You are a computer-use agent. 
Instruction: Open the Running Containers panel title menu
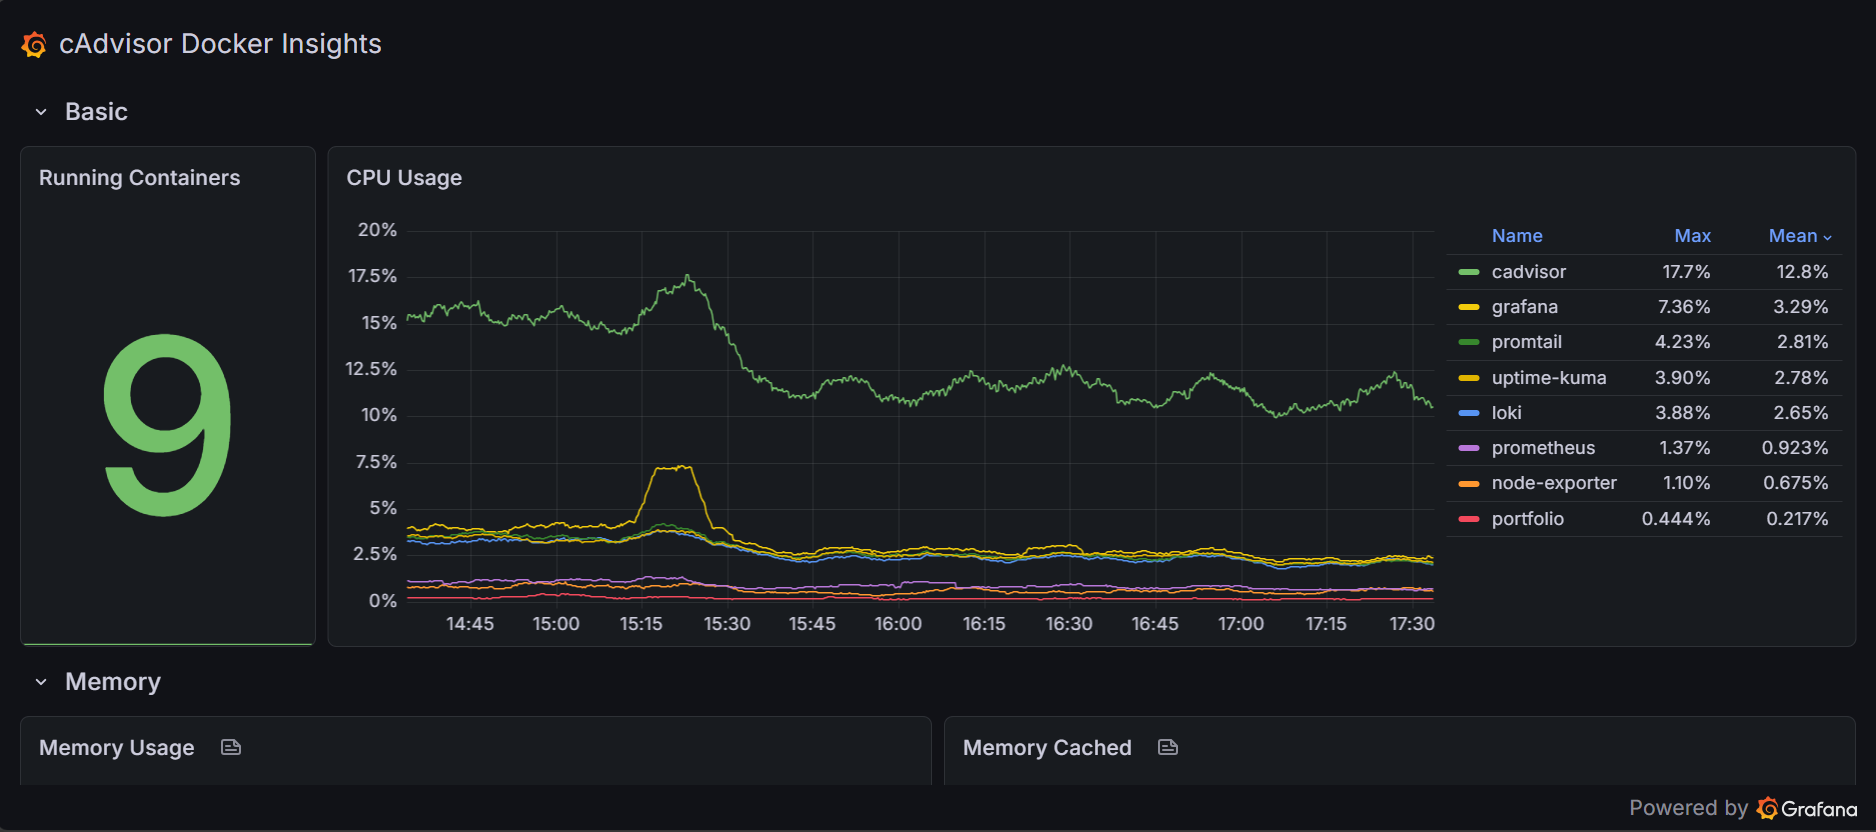[139, 178]
